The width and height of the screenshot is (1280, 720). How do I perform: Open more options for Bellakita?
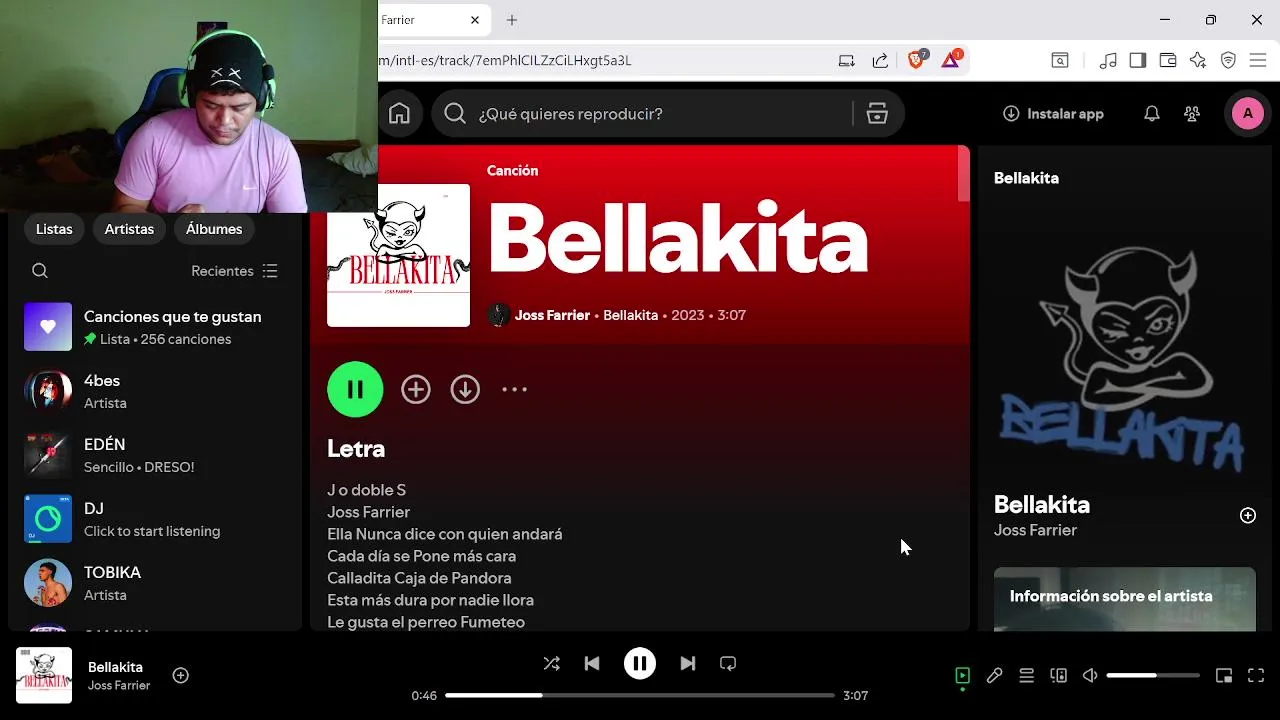(x=514, y=390)
